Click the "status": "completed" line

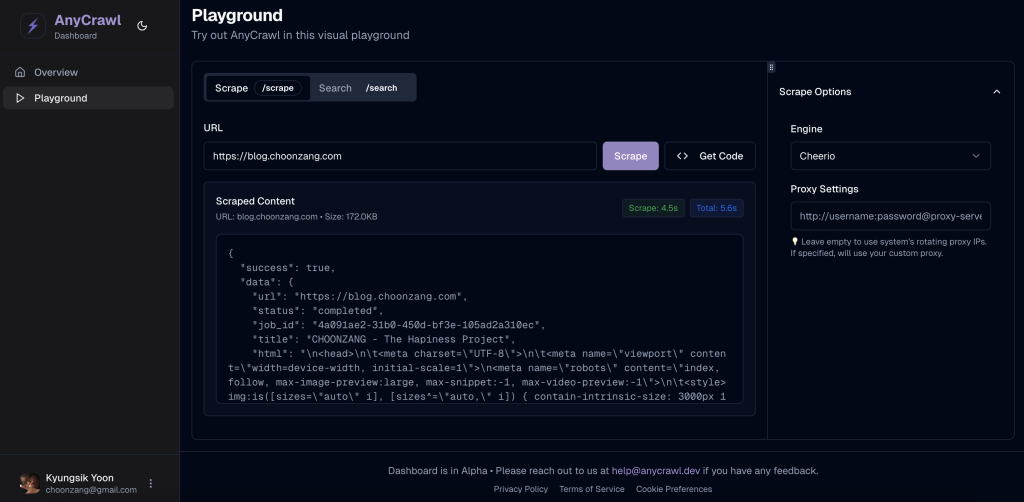click(318, 311)
